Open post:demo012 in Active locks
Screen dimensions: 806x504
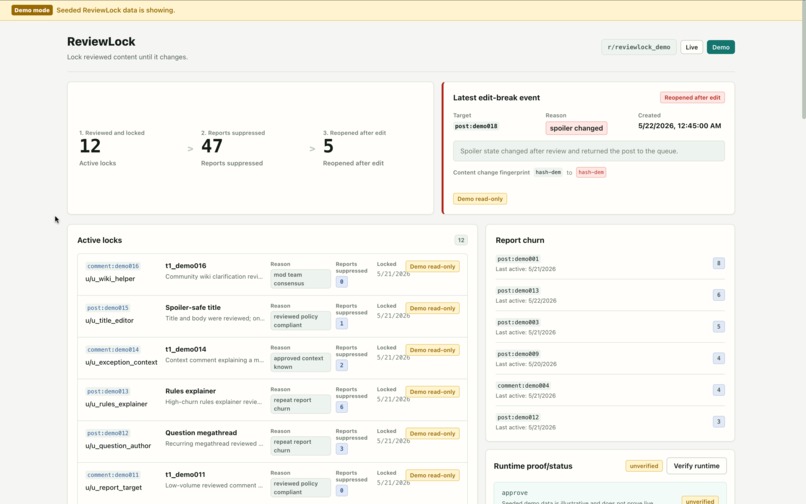[x=108, y=433]
